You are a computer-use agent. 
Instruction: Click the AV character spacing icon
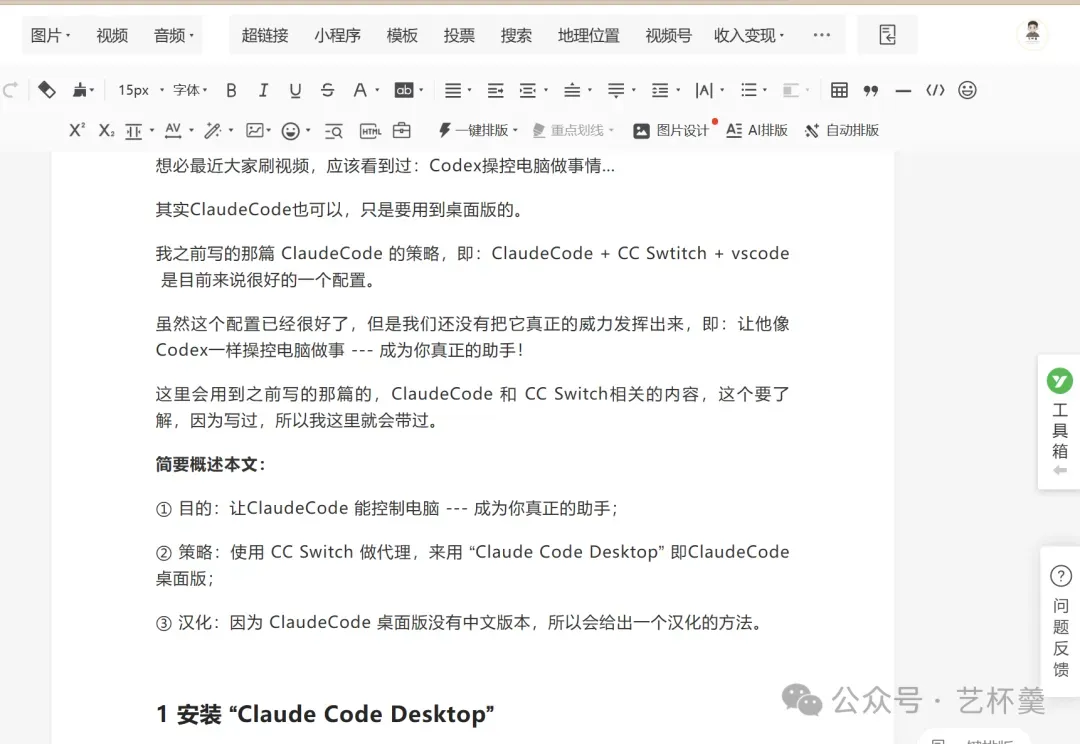coord(174,130)
